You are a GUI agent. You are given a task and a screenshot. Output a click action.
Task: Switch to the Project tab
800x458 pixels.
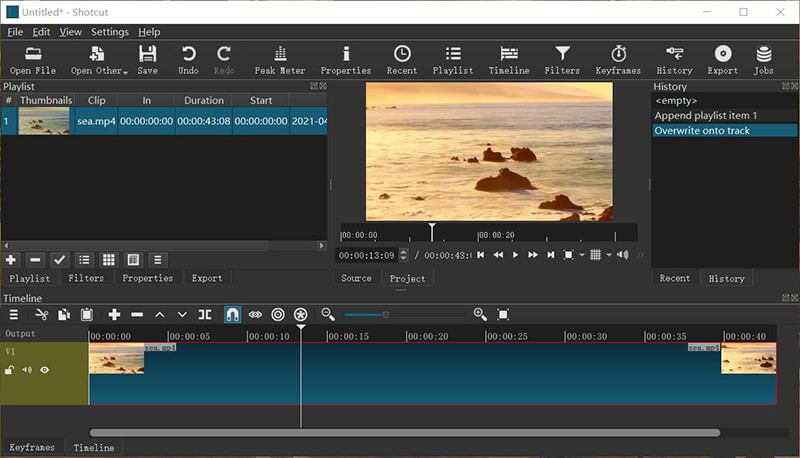(408, 278)
